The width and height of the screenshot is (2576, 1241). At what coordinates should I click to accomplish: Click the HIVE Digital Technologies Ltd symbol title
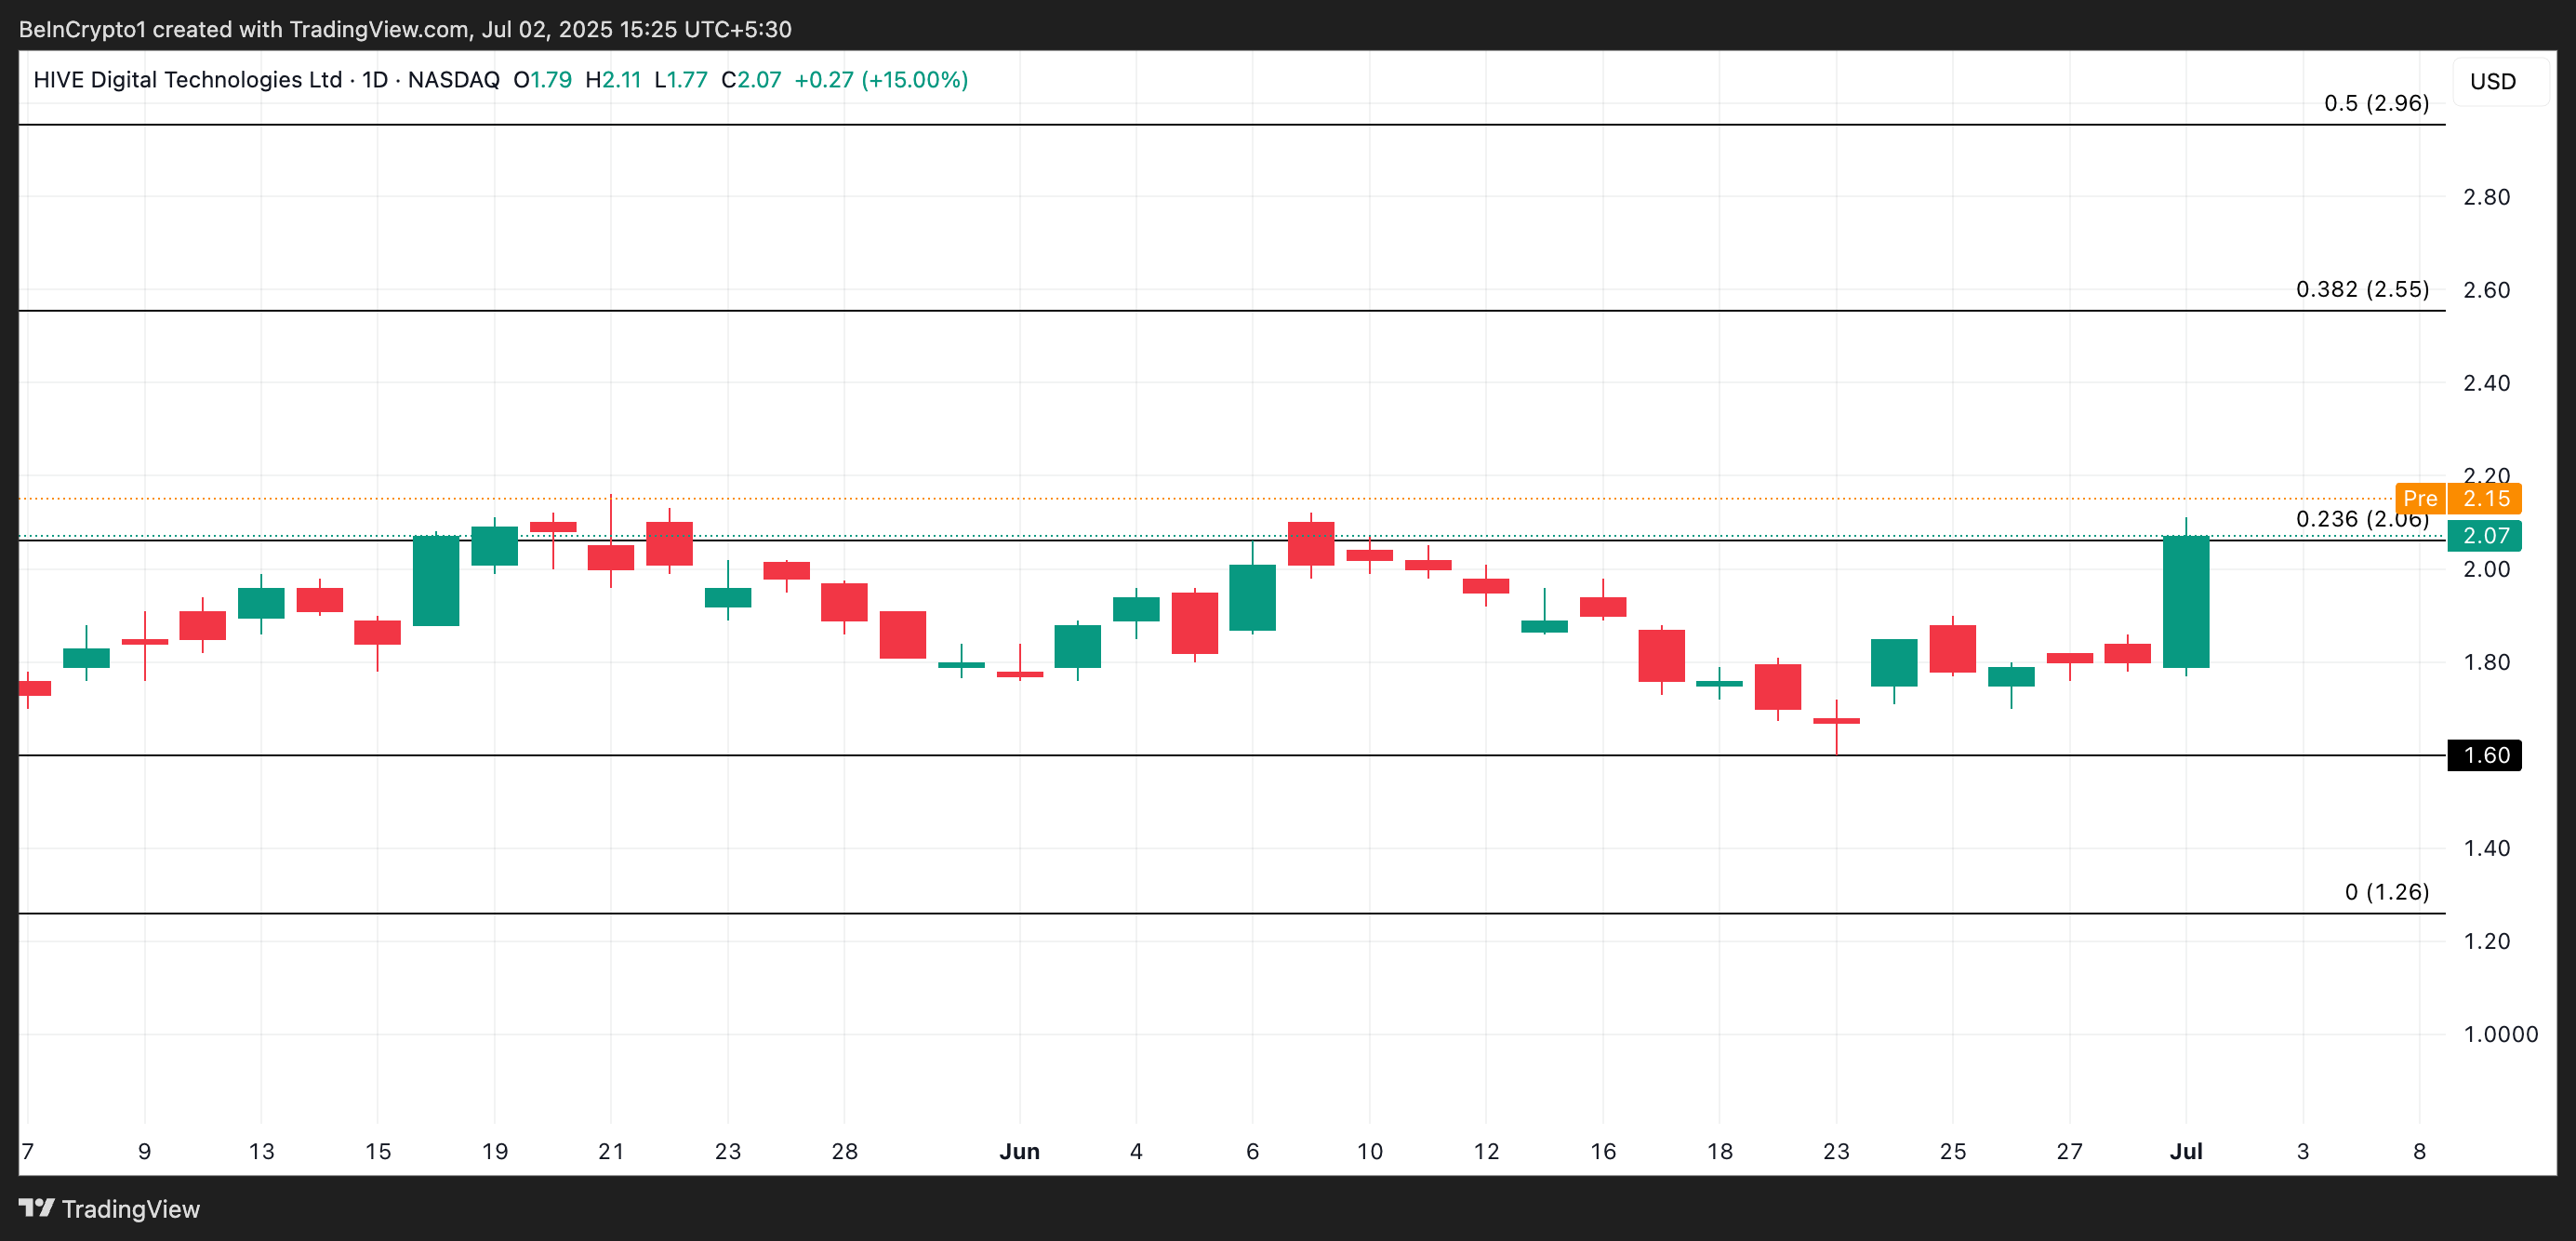pos(187,80)
